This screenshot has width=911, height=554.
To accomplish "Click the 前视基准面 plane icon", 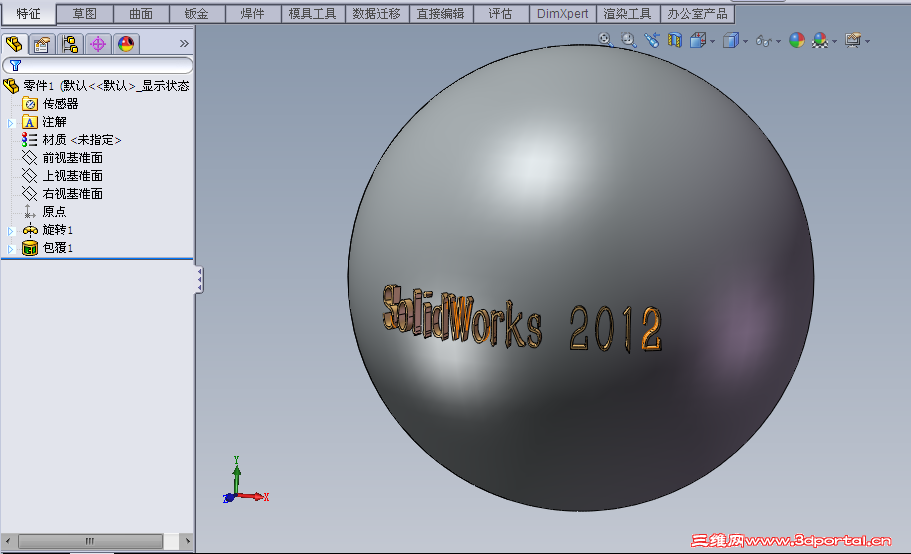I will pyautogui.click(x=30, y=158).
